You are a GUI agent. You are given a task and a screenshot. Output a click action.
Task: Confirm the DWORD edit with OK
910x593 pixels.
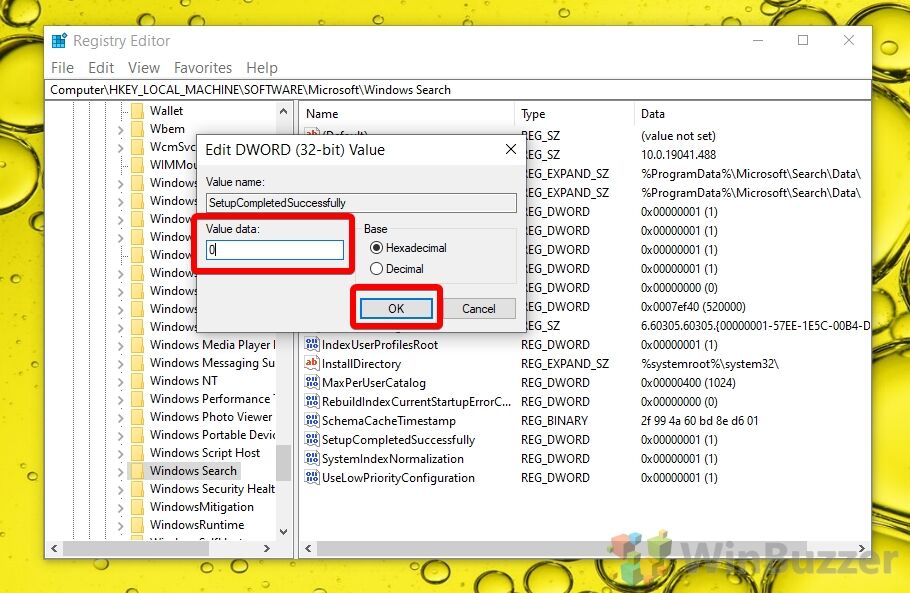[396, 309]
